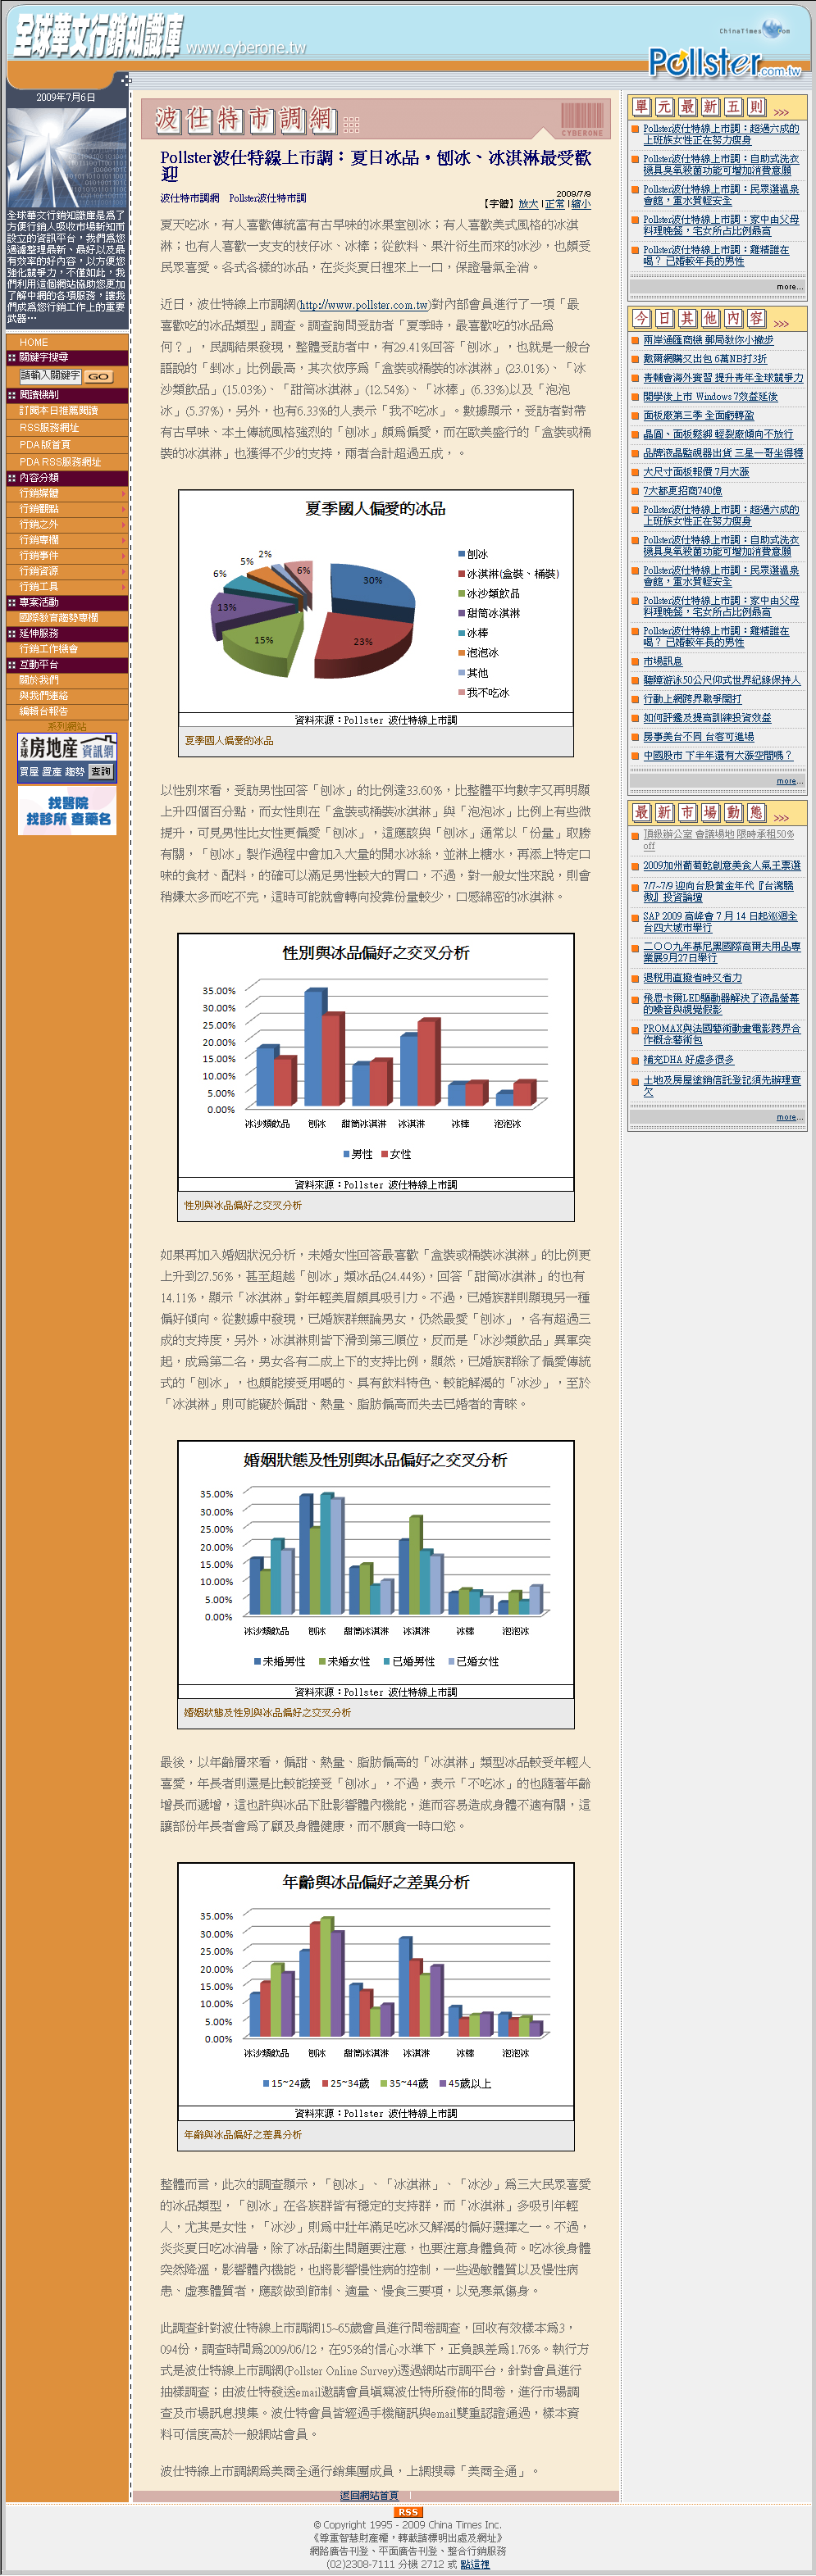Expand the 行銷資源 submenu arrow
This screenshot has width=816, height=2576.
(x=124, y=571)
